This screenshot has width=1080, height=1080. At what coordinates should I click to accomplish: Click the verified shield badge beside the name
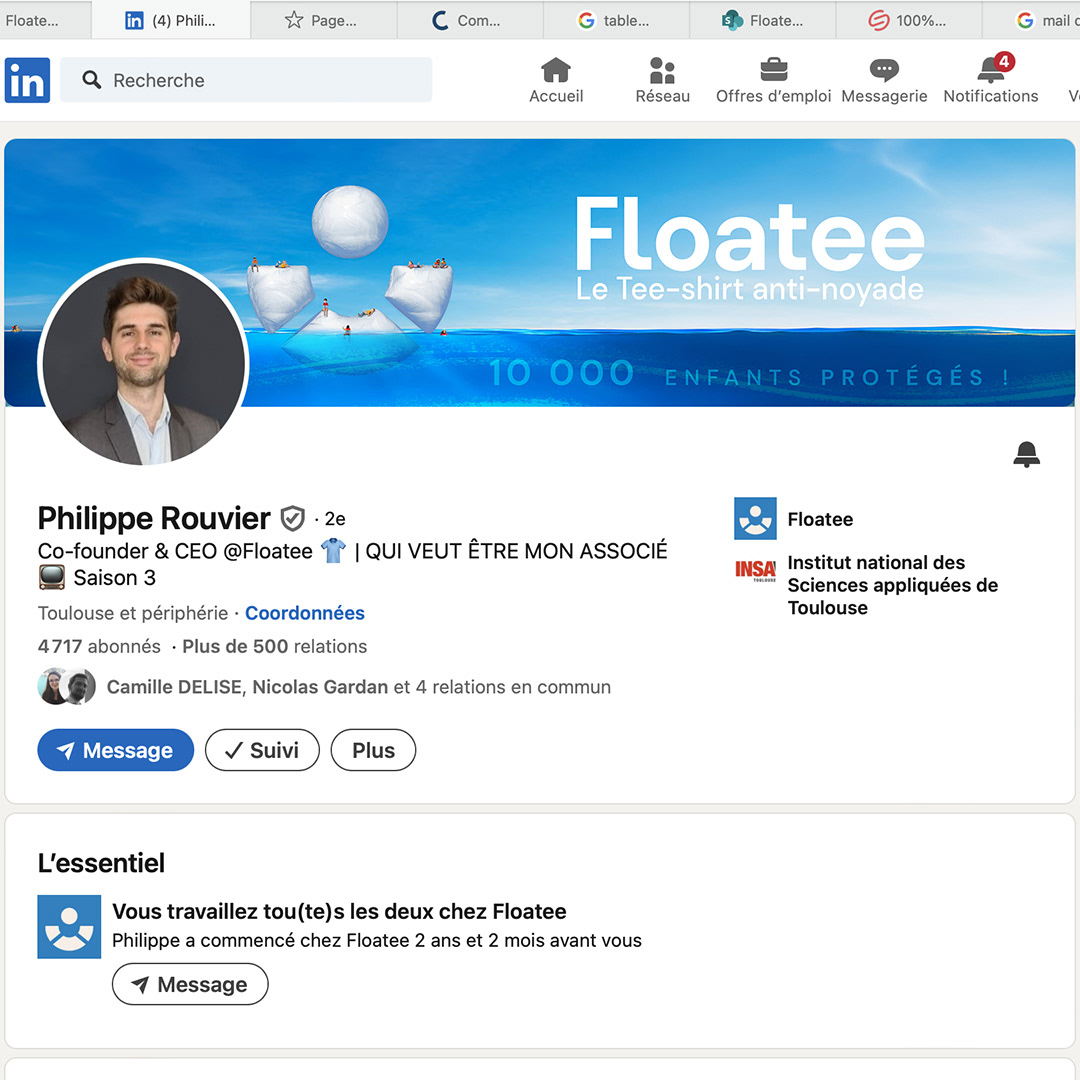[293, 519]
